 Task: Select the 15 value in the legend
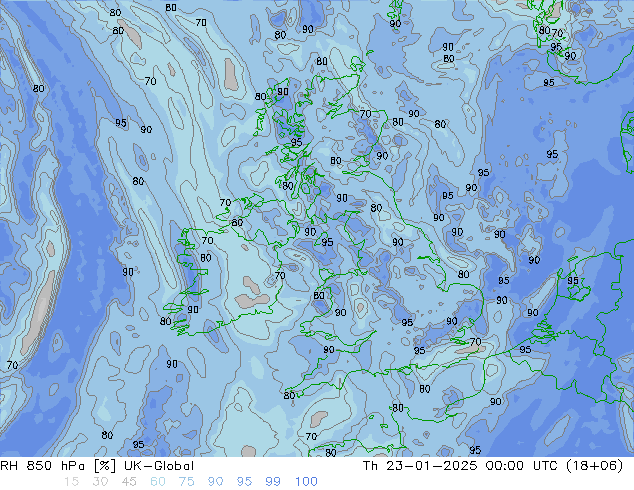72,482
